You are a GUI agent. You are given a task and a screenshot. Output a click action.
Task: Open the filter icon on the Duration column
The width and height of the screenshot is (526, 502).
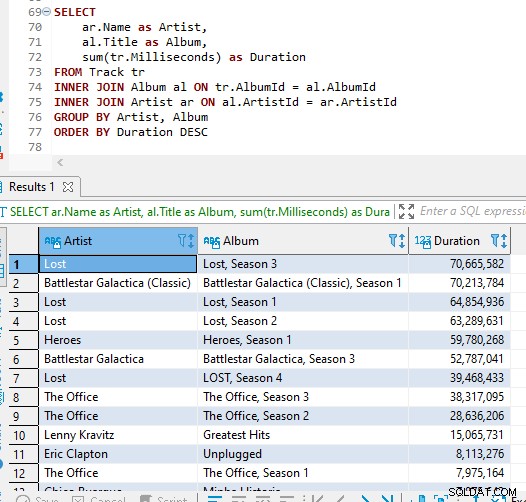(495, 241)
